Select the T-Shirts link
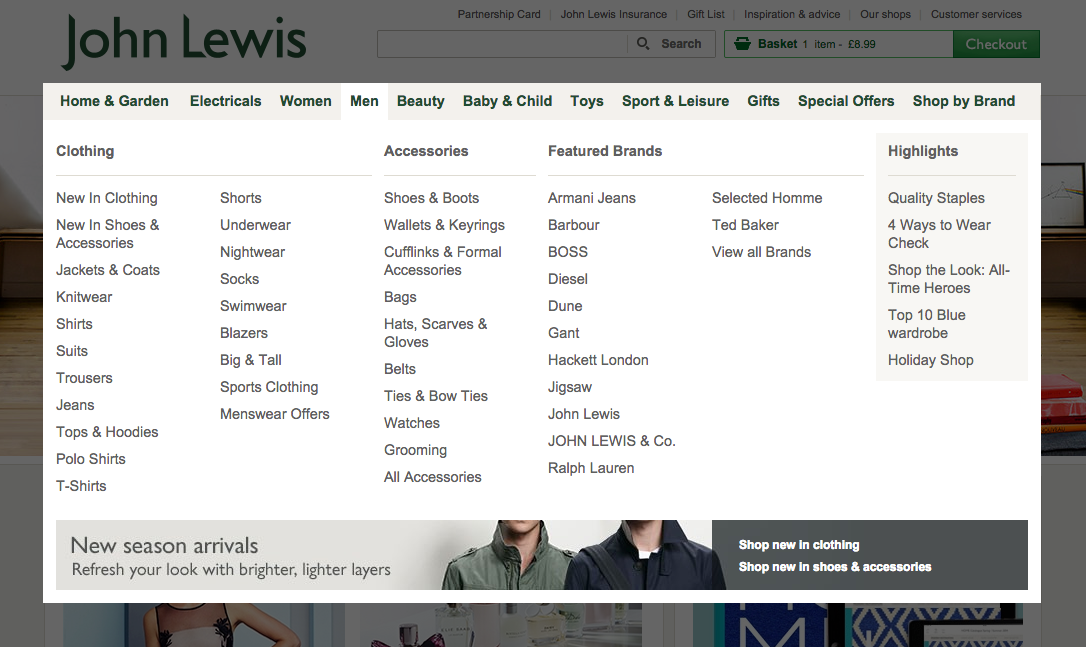 click(x=81, y=486)
